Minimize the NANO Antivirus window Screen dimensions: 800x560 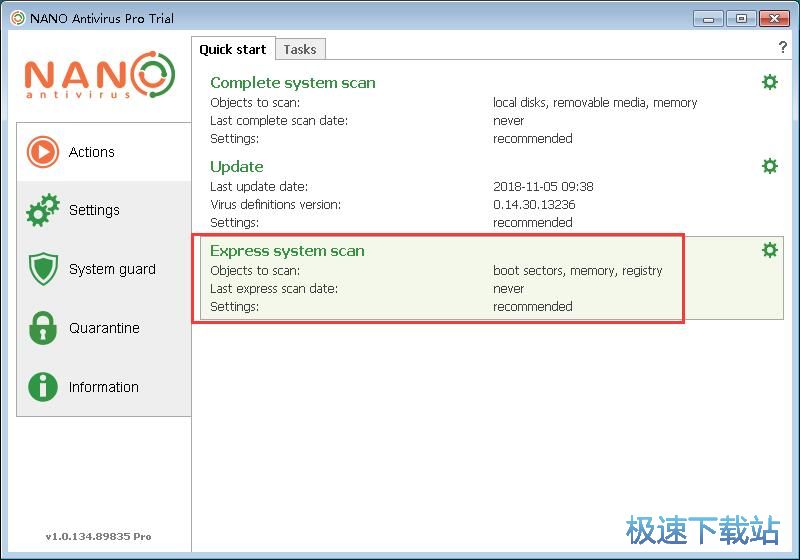pos(708,19)
